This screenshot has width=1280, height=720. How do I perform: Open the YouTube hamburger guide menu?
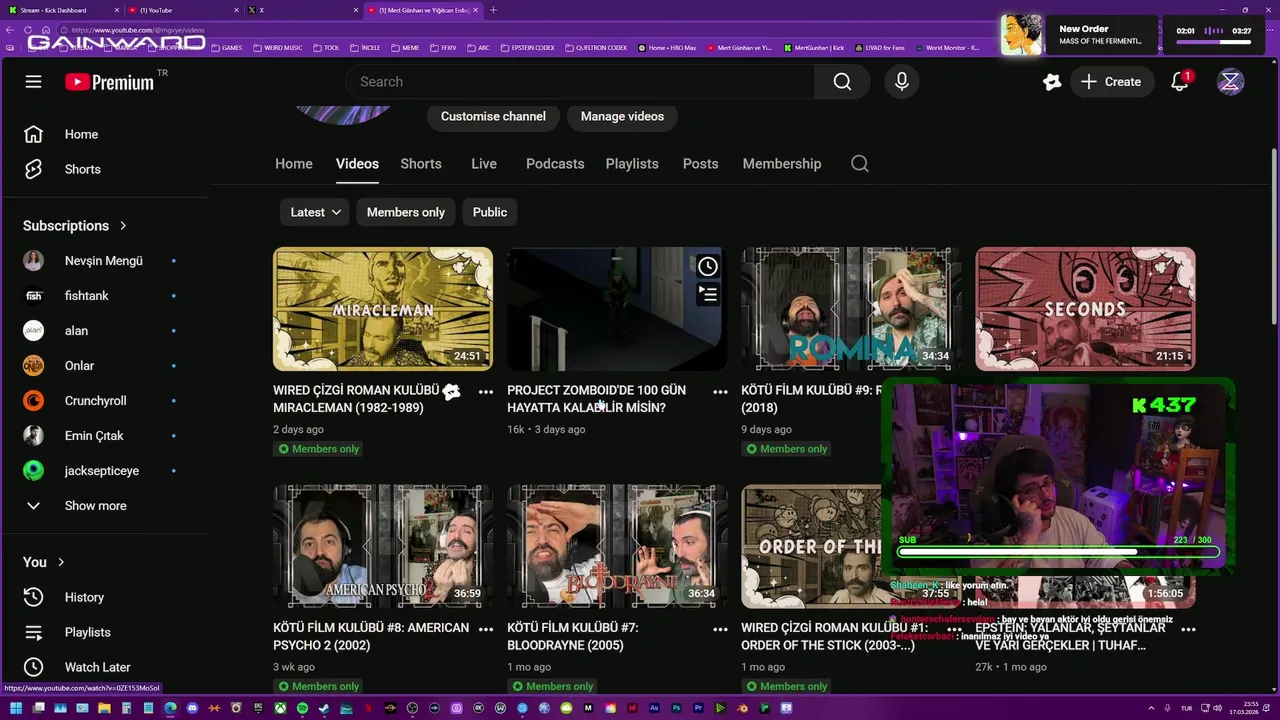33,82
